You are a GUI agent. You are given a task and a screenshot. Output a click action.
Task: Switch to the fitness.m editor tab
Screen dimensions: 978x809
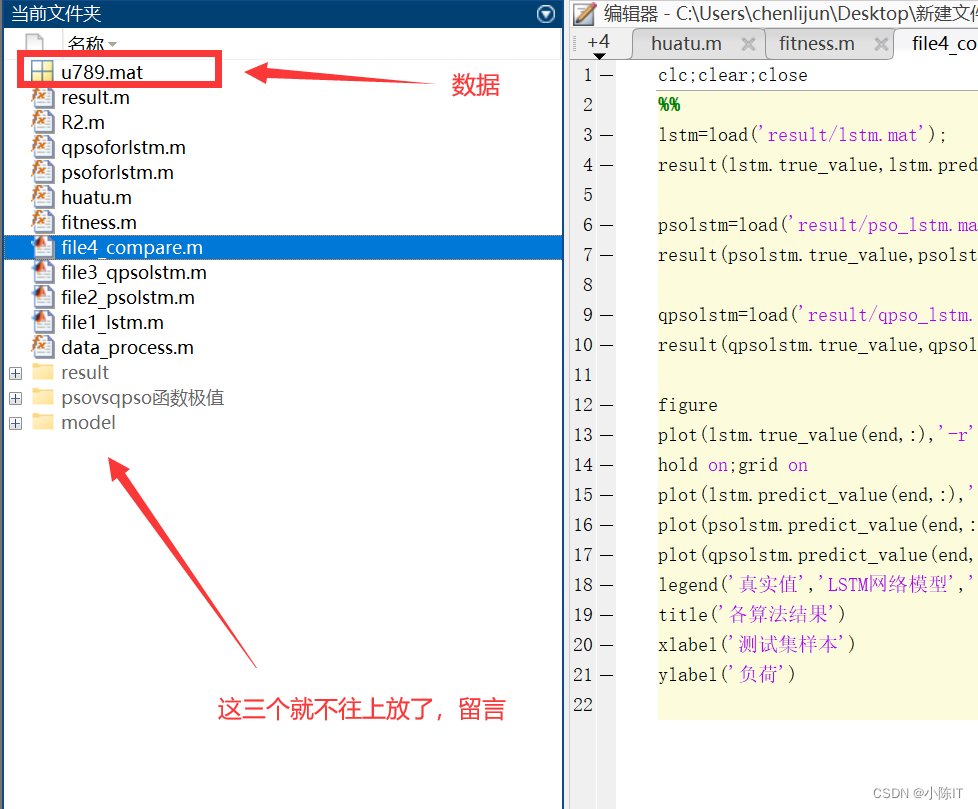click(816, 44)
